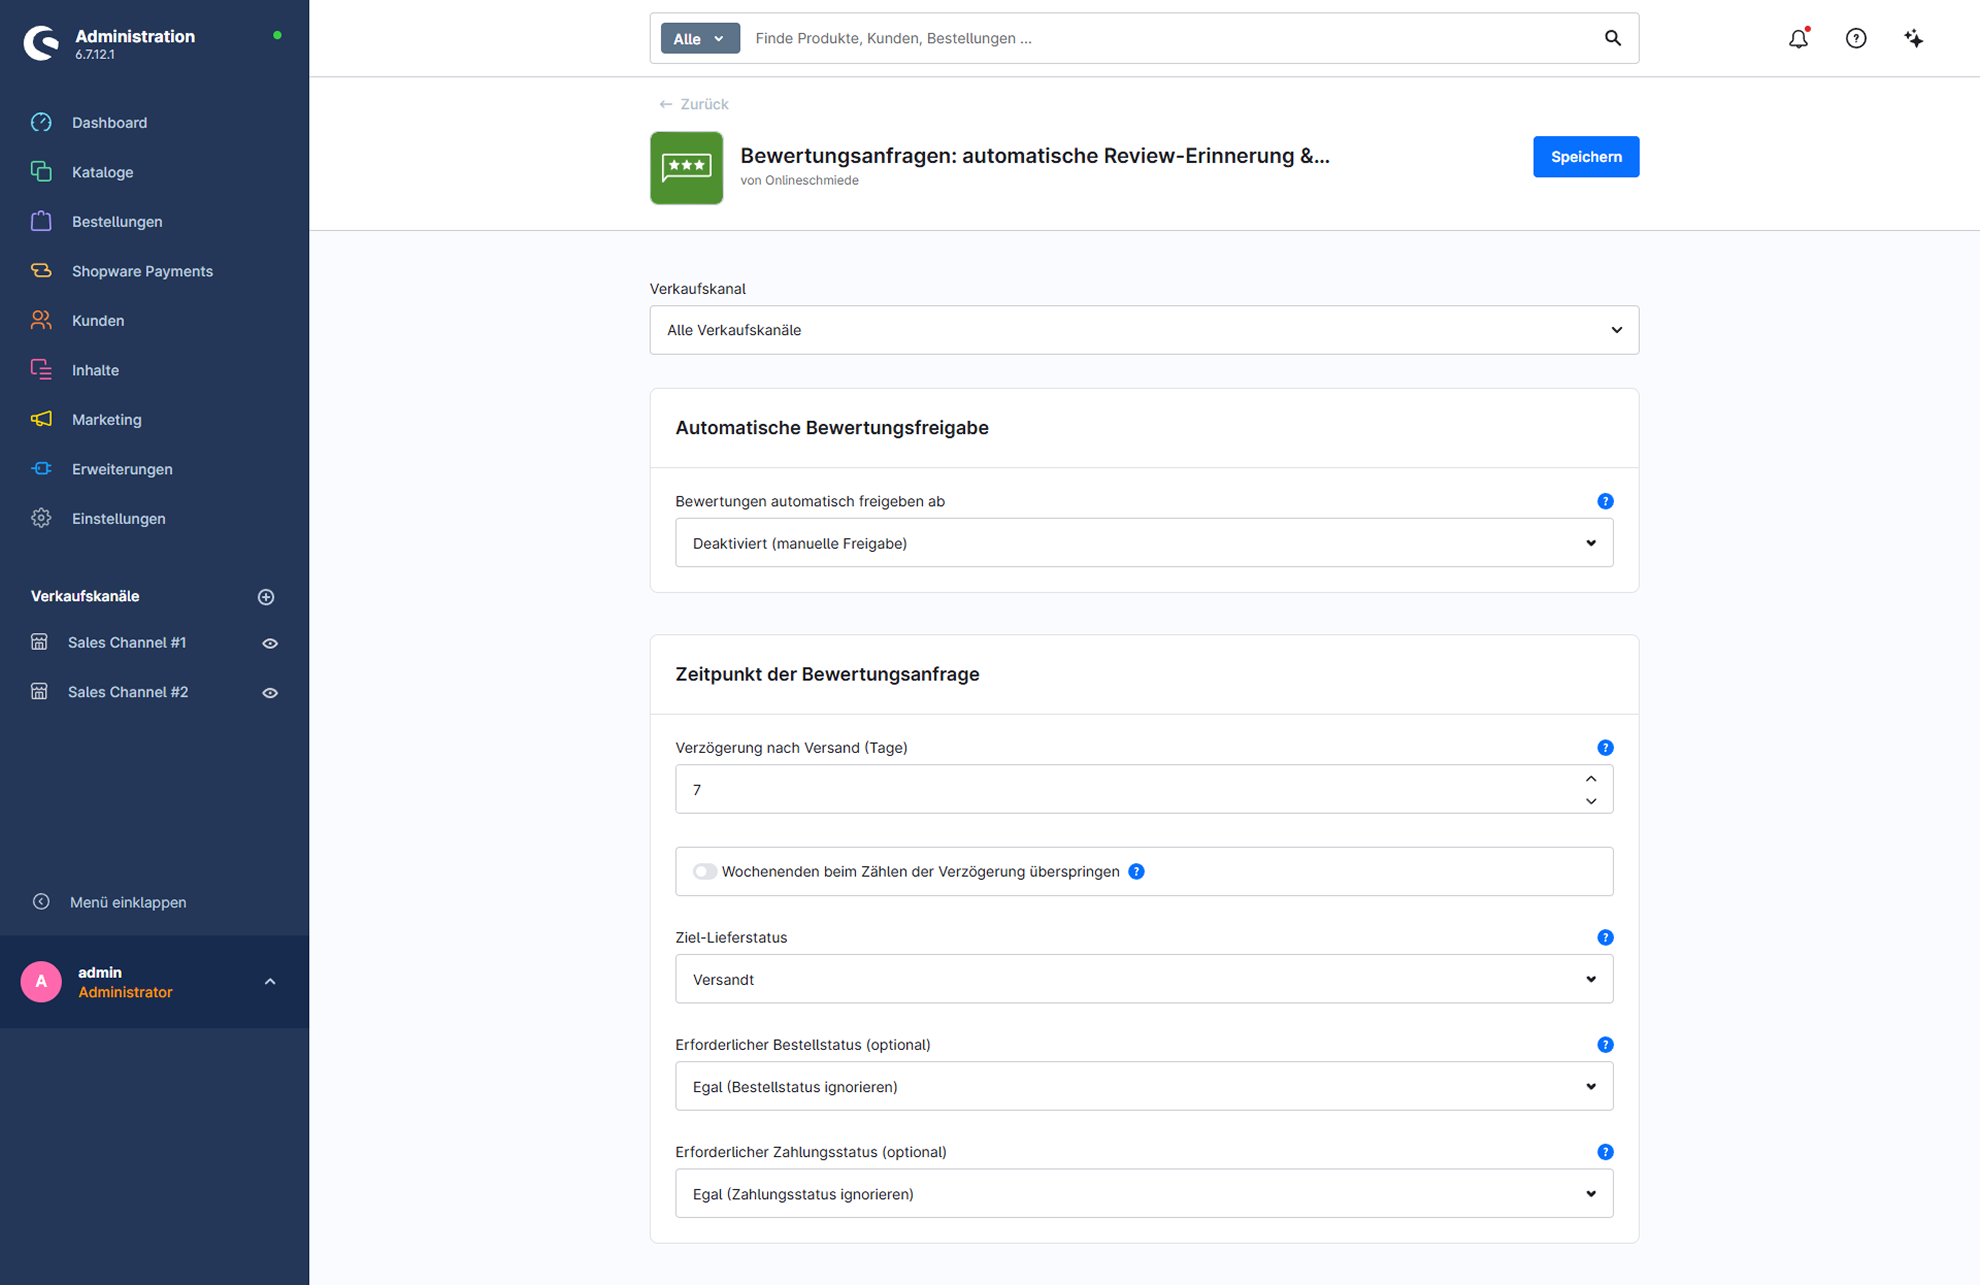
Task: Click the green Bewertungsanfragen plugin icon
Action: pyautogui.click(x=686, y=168)
